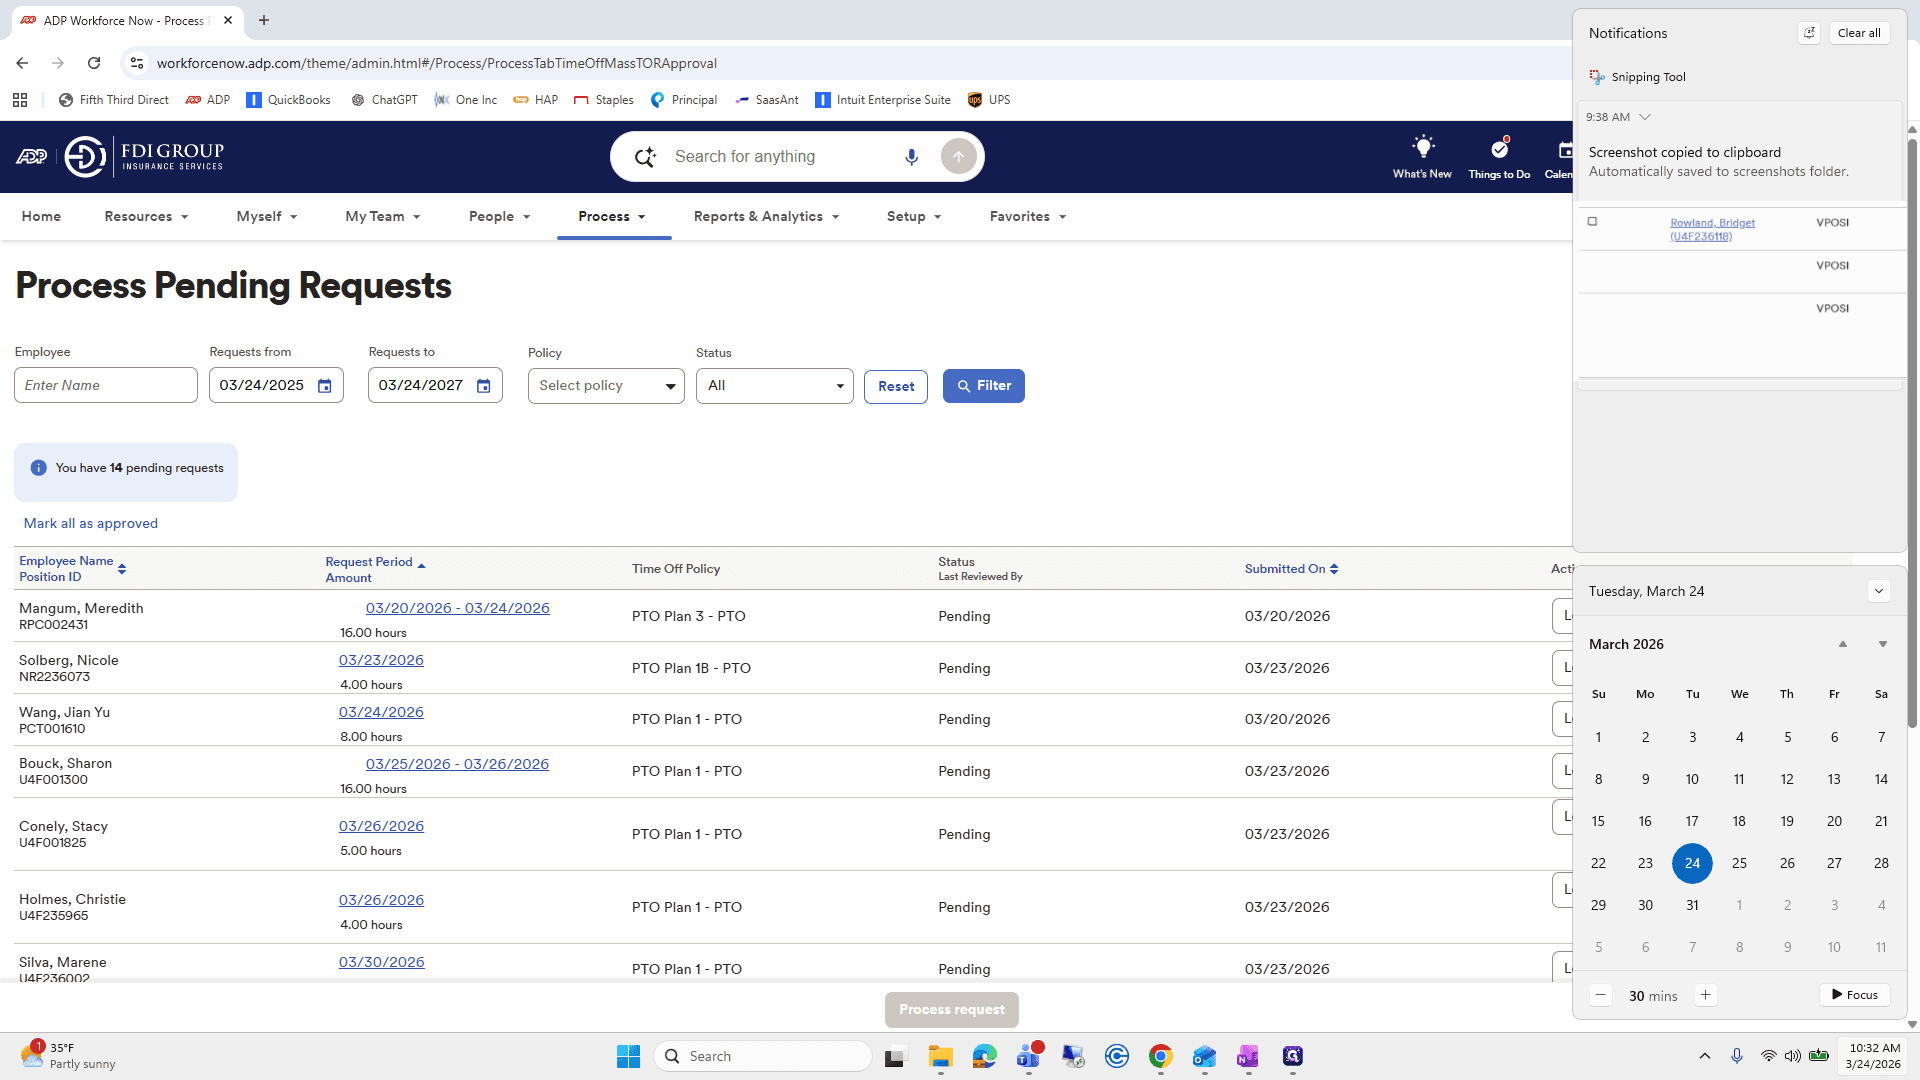
Task: Expand the Process menu
Action: coord(613,216)
